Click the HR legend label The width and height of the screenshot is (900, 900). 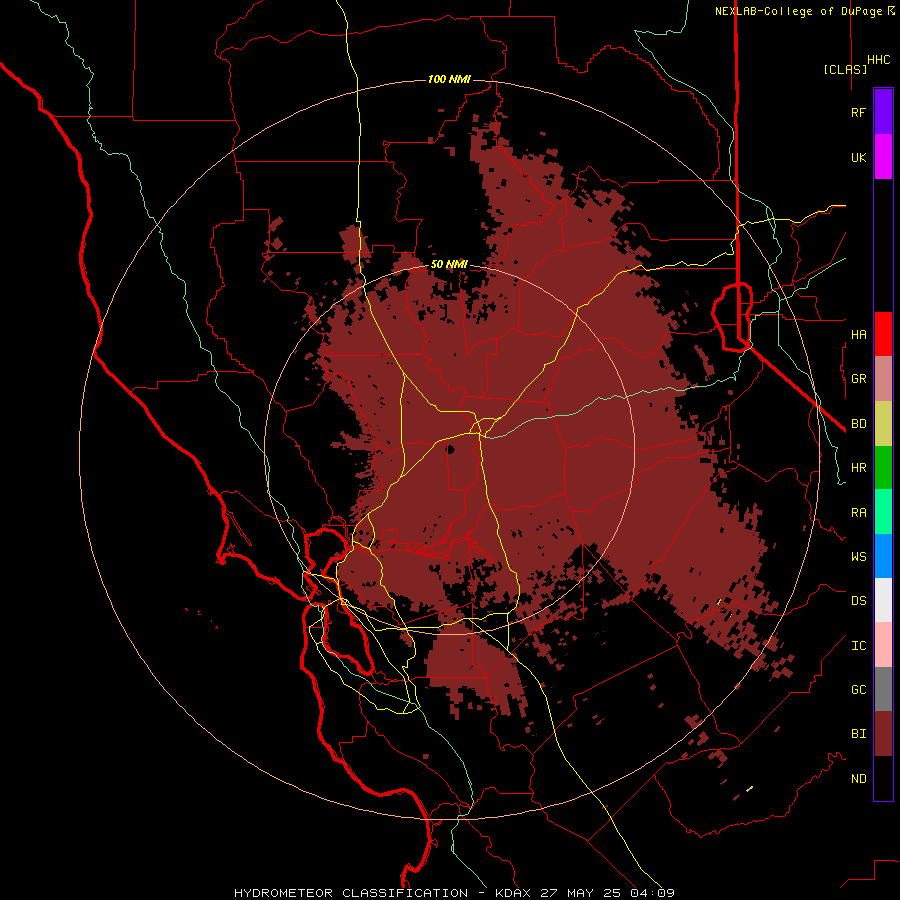(858, 468)
